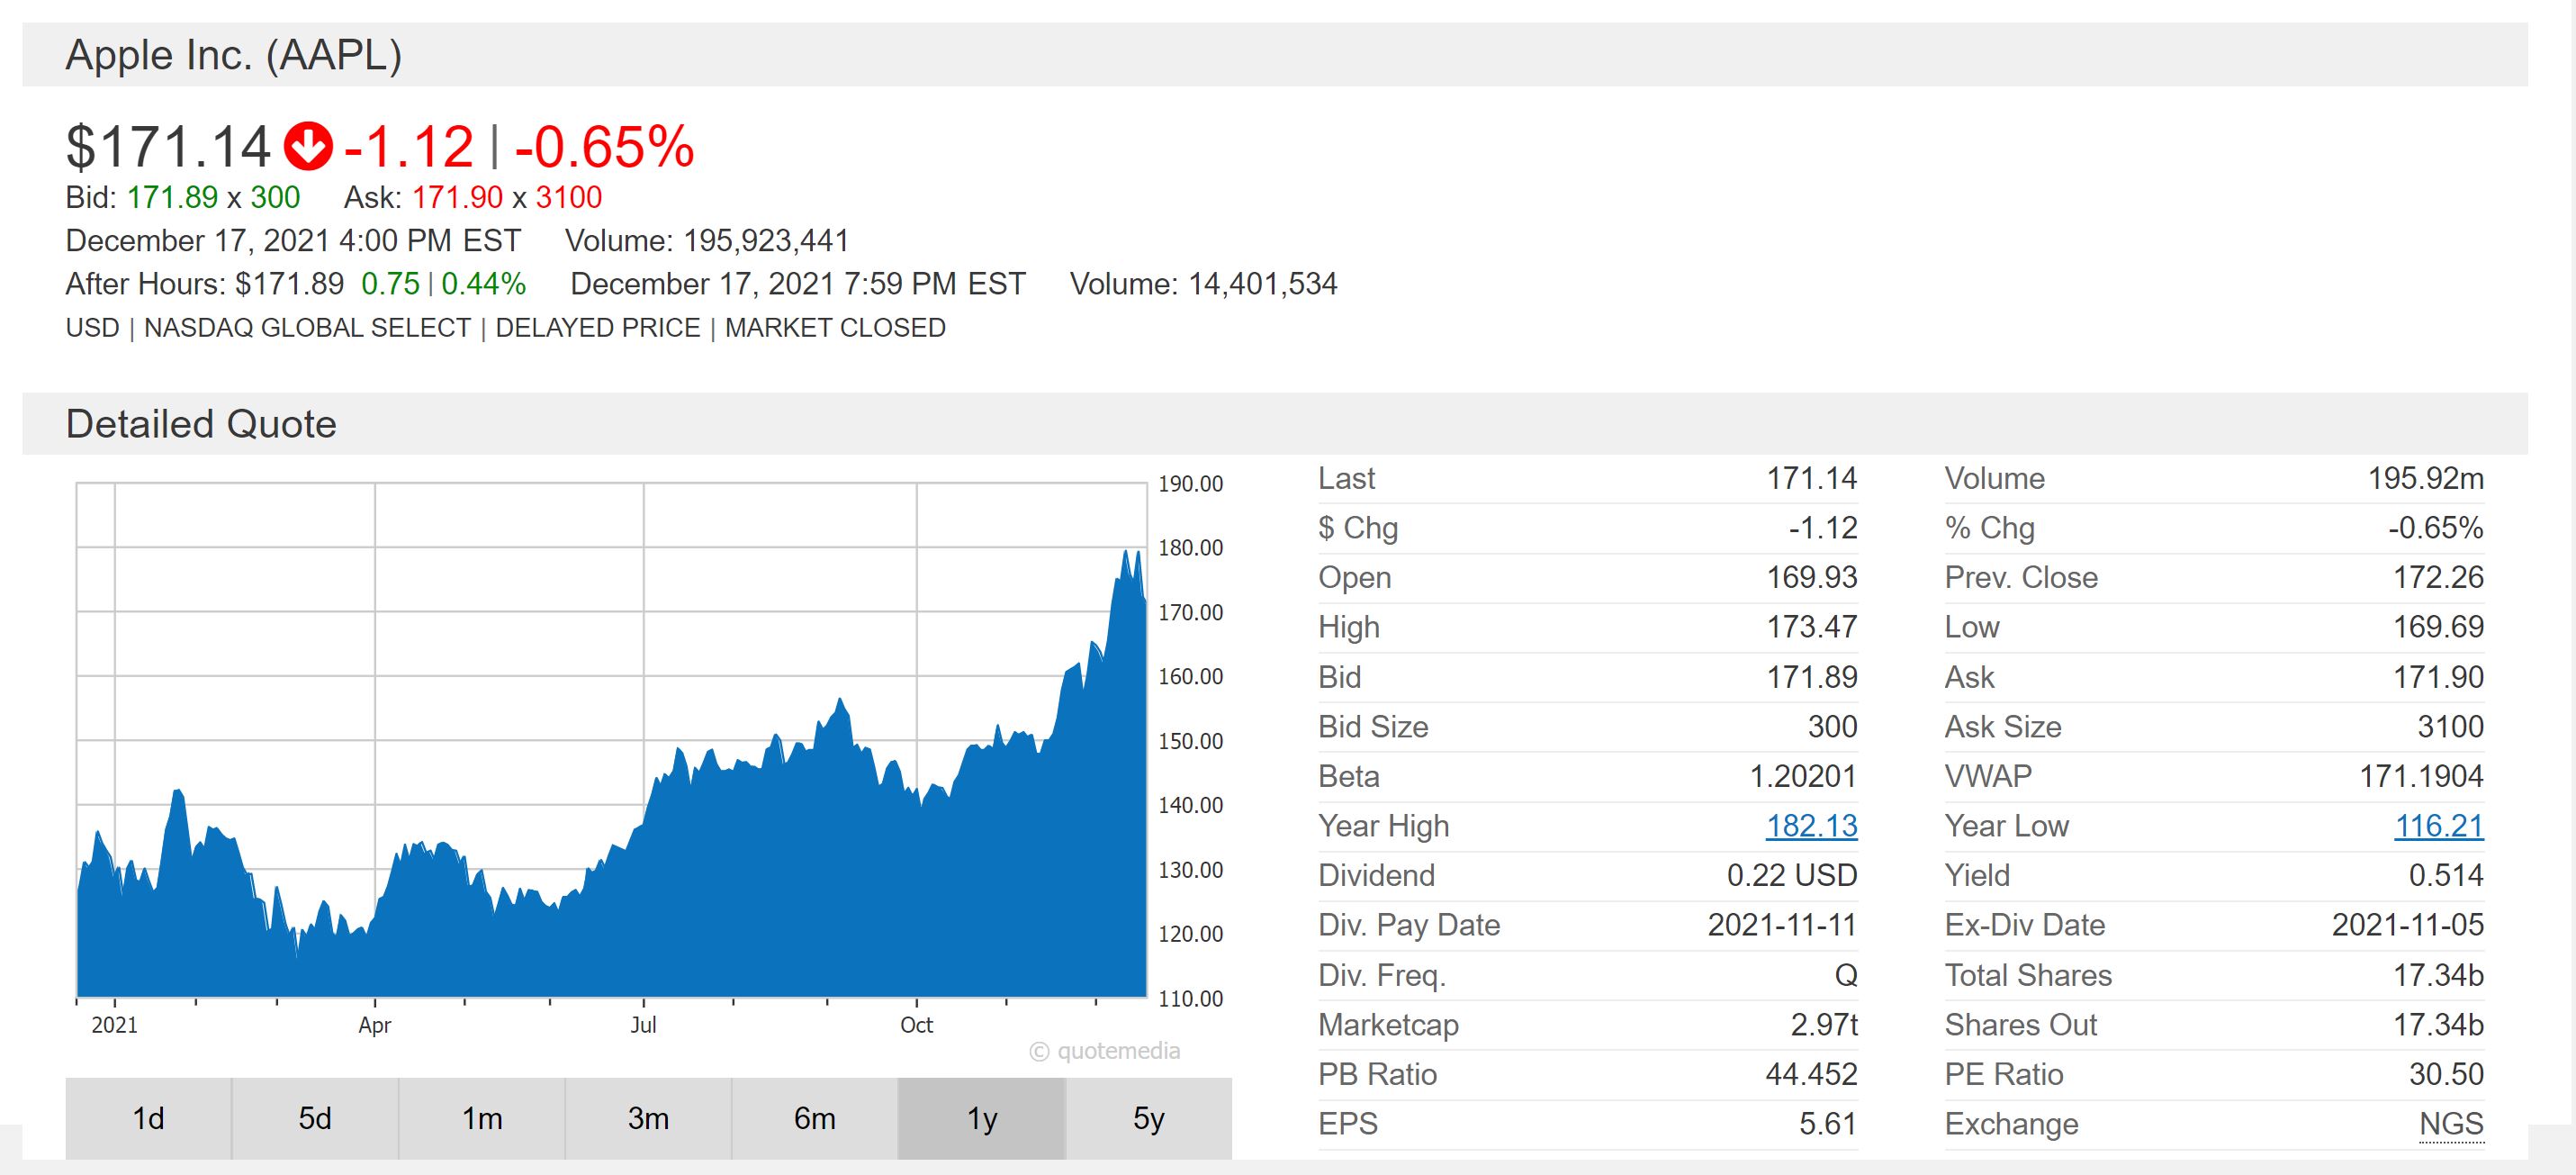Click the NGS exchange abbreviation
2576x1175 pixels.
(2451, 1124)
